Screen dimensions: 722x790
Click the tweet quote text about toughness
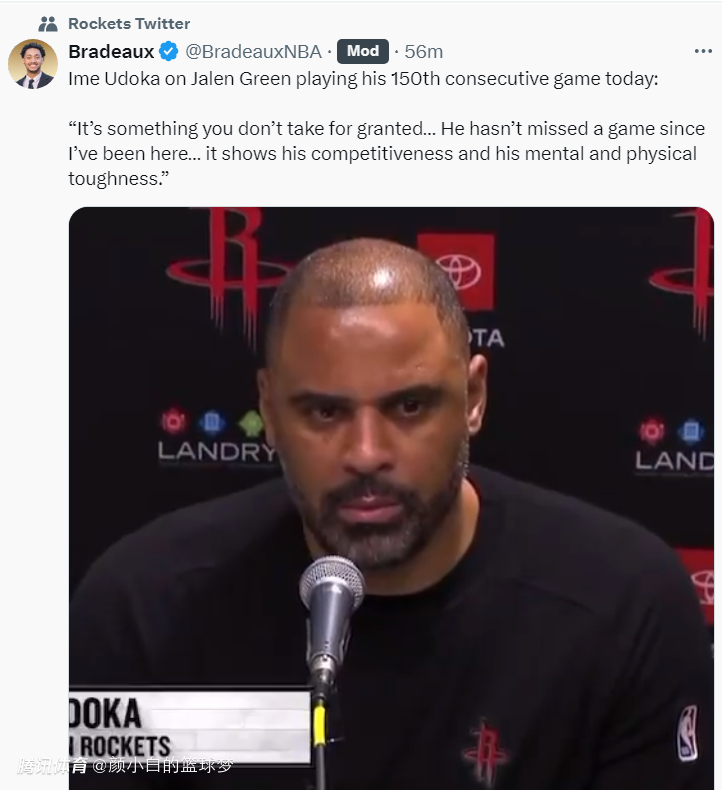[x=386, y=154]
